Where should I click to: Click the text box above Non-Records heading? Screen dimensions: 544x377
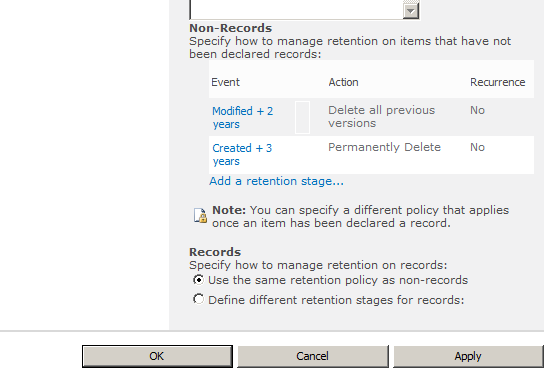(x=297, y=10)
